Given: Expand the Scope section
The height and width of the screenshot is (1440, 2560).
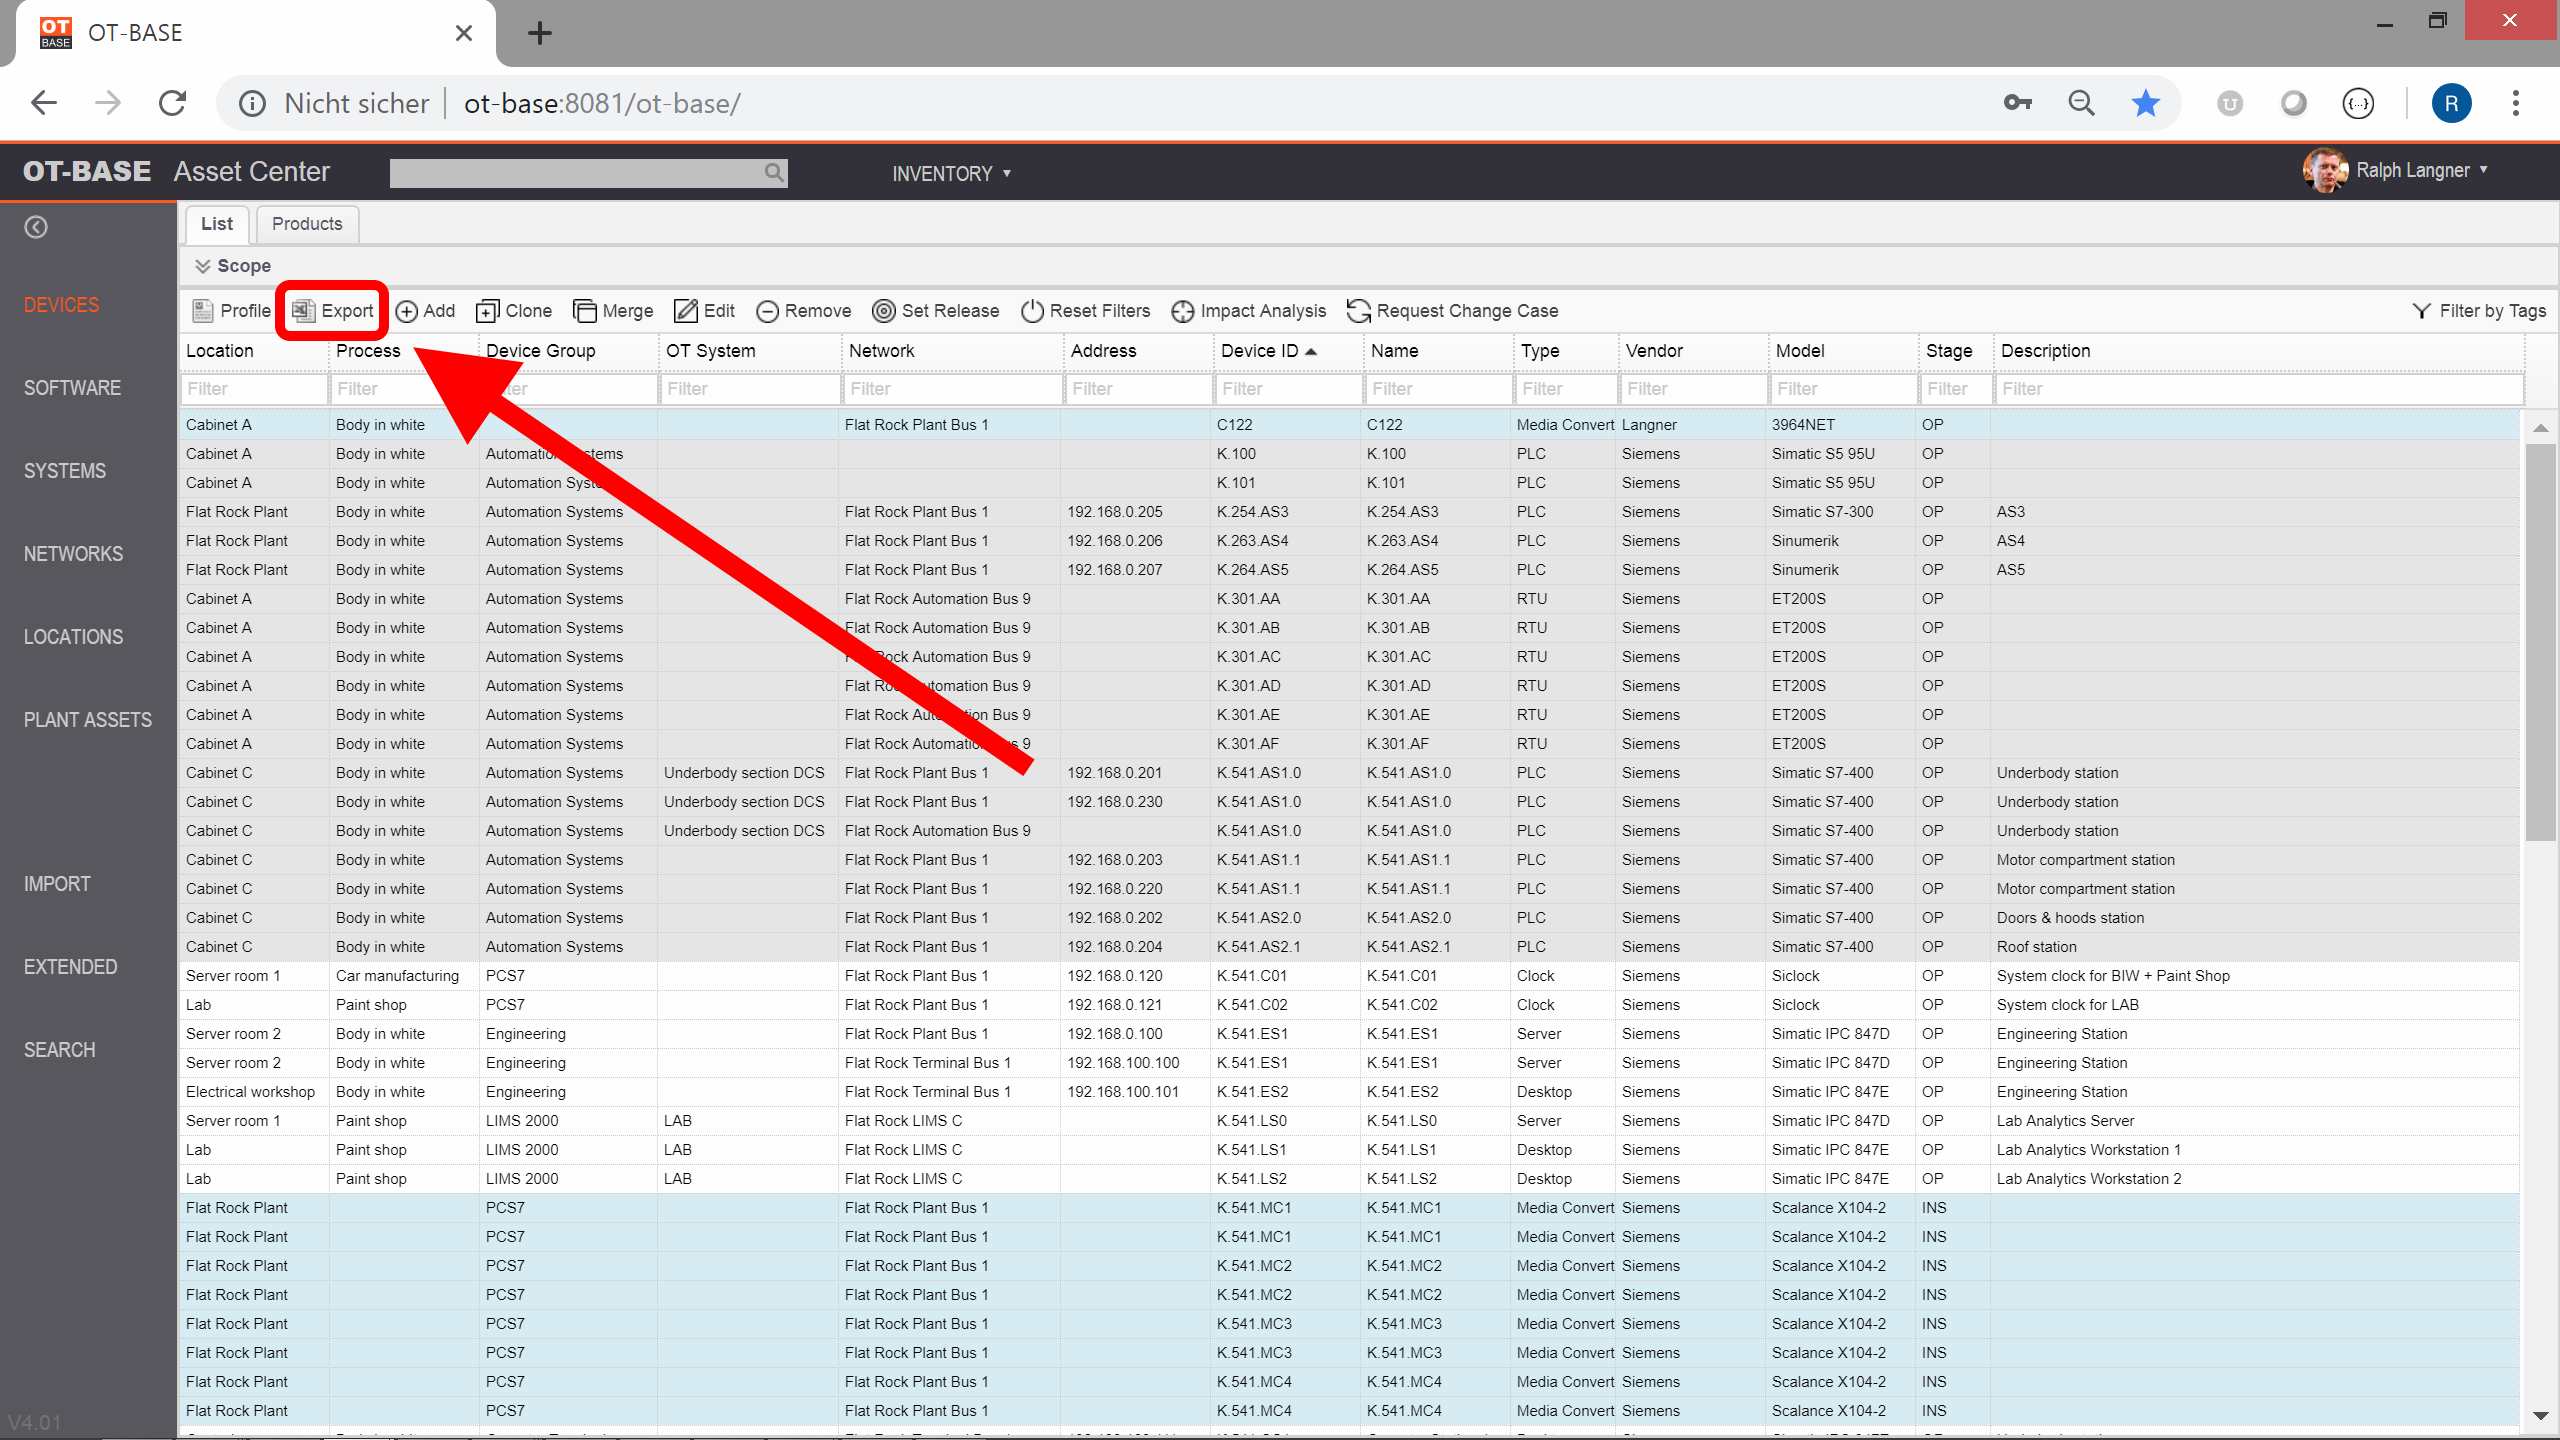Looking at the screenshot, I should coord(233,266).
